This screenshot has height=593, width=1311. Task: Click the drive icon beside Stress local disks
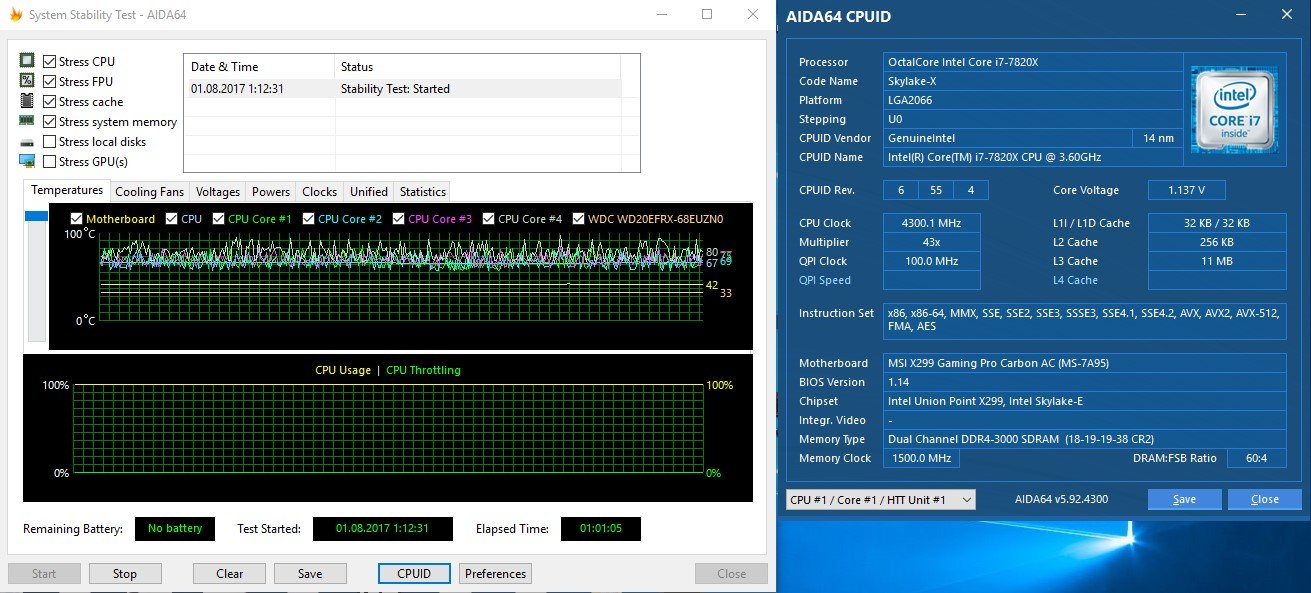27,142
